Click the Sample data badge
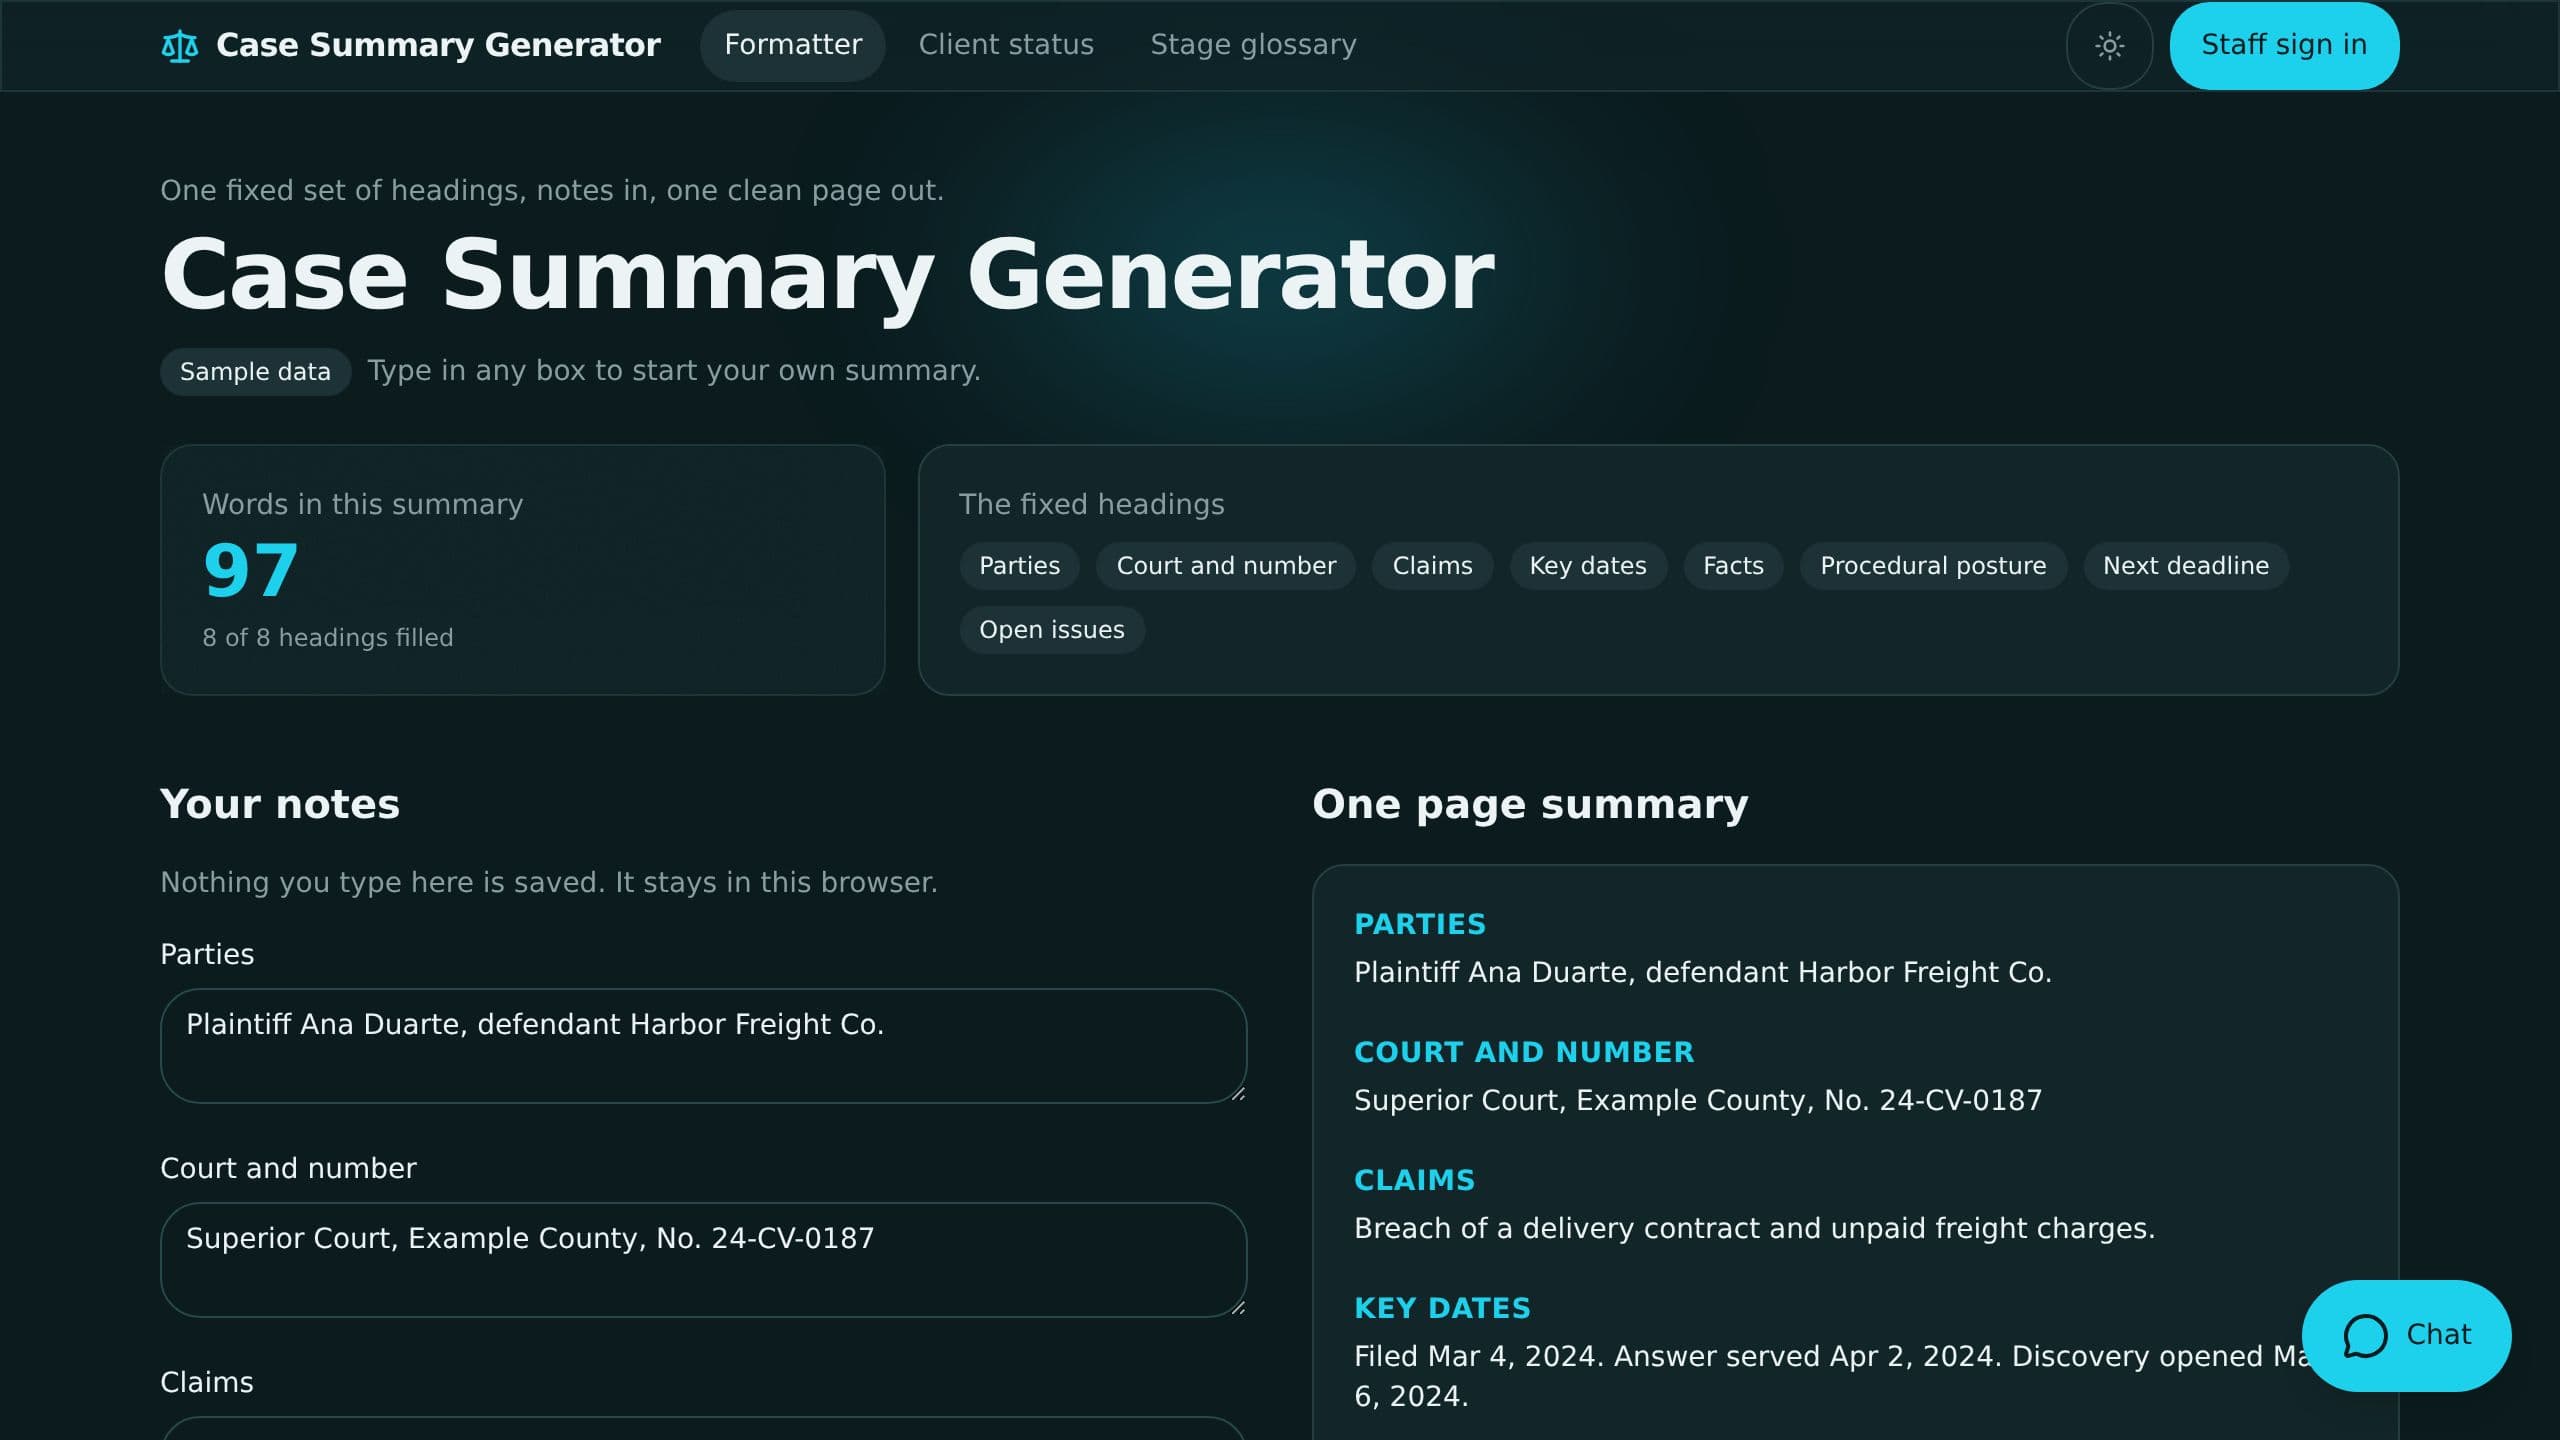Screen dimensions: 2560x1440 [255, 372]
